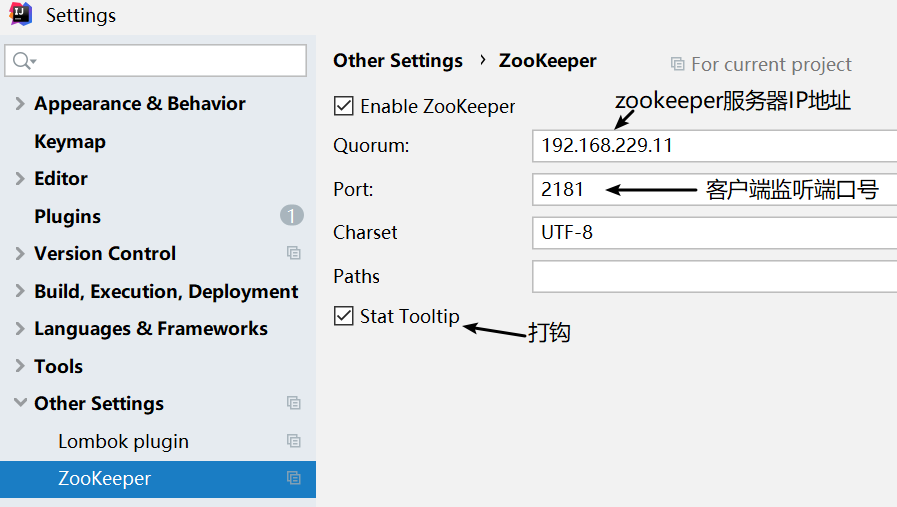
Task: Click the For current project icon
Action: [x=678, y=64]
